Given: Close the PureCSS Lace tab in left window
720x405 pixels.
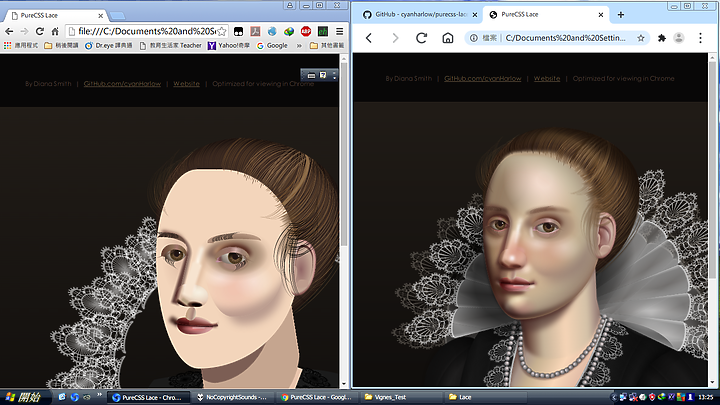Looking at the screenshot, I should (101, 16).
